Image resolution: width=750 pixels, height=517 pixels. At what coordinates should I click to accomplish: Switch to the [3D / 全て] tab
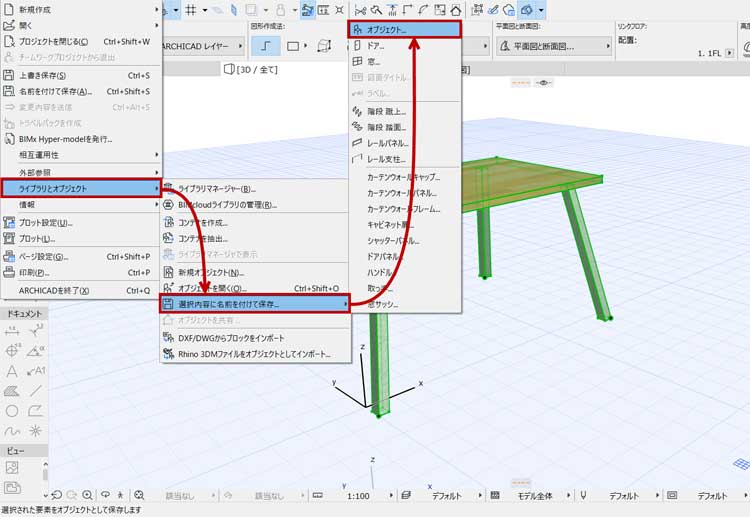click(251, 69)
